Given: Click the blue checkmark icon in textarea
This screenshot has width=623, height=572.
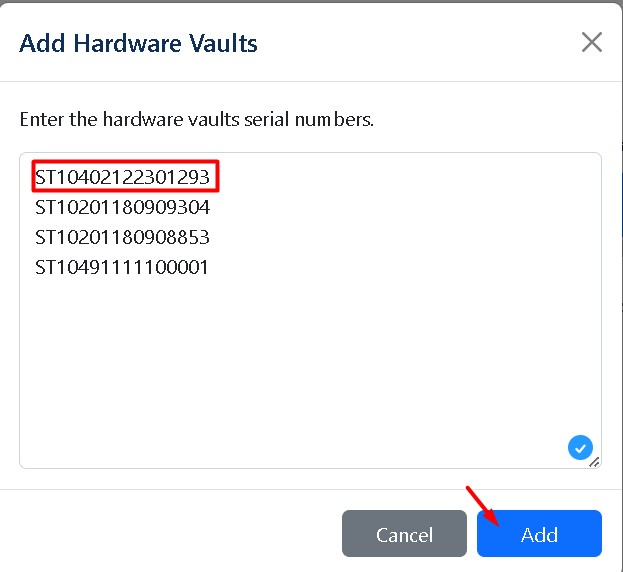Looking at the screenshot, I should click(580, 447).
